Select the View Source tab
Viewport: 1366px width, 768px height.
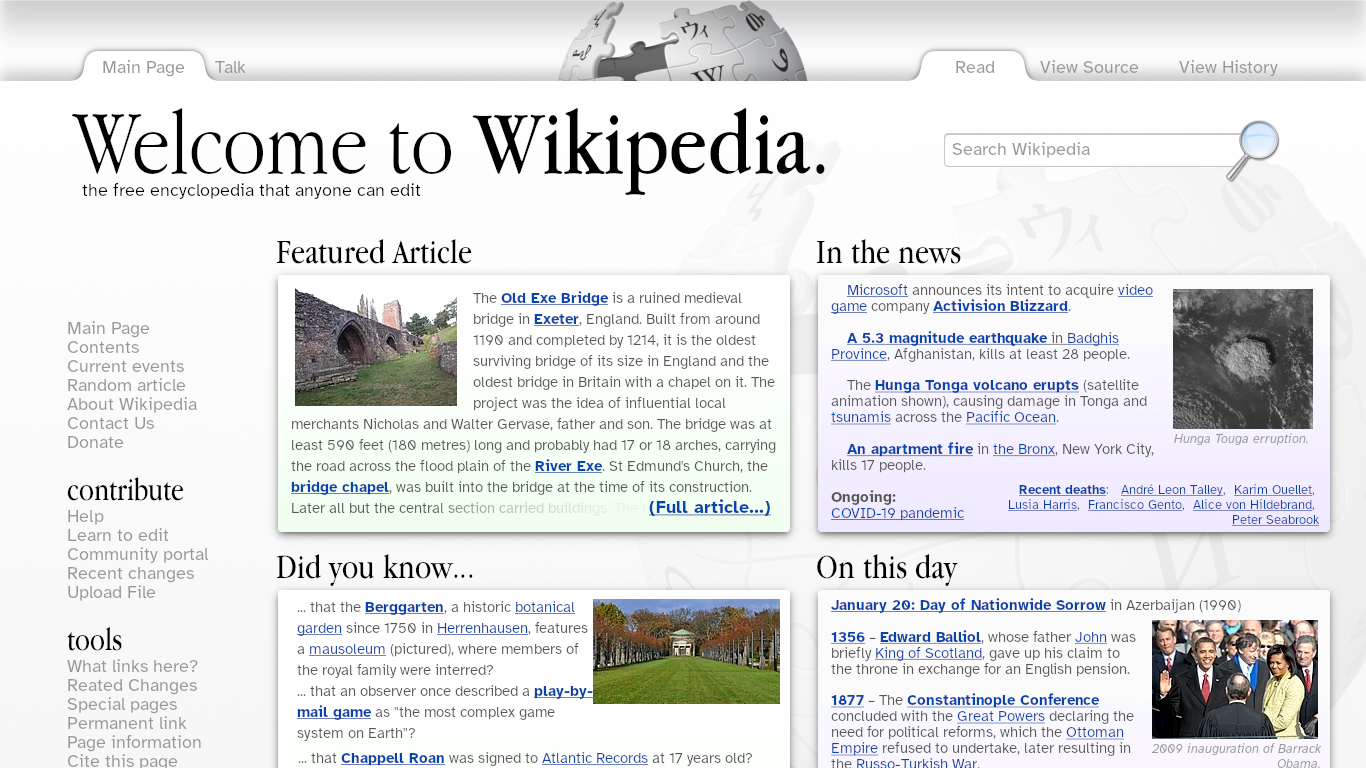coord(1088,67)
